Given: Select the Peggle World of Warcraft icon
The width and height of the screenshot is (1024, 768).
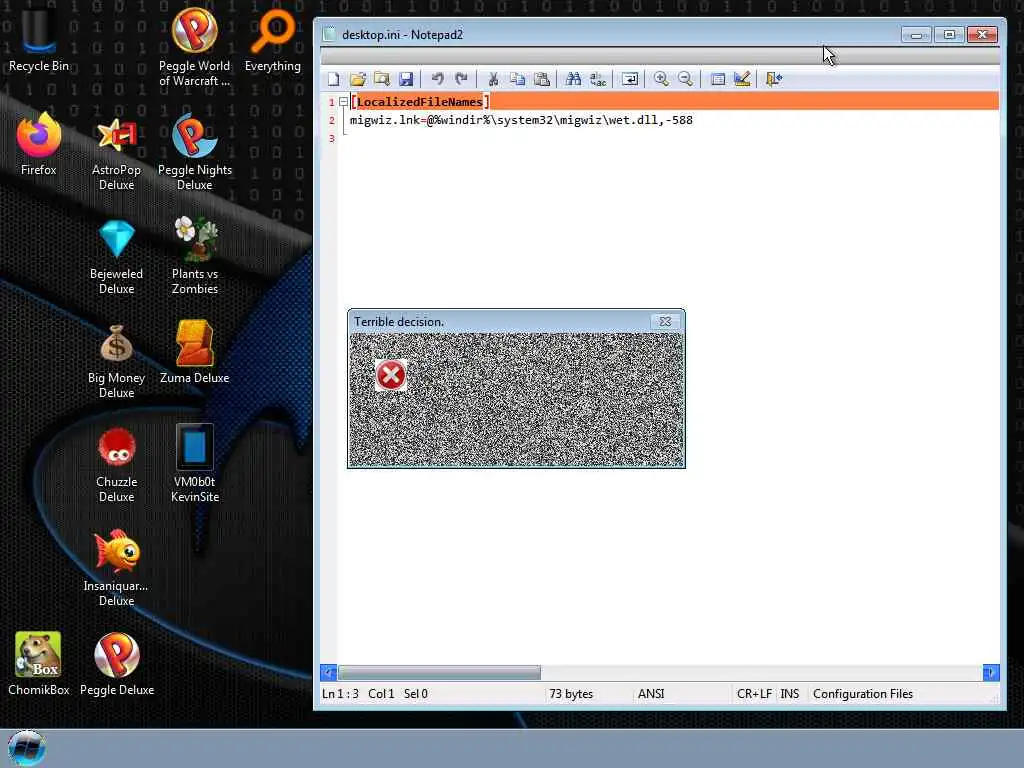Looking at the screenshot, I should (x=195, y=47).
